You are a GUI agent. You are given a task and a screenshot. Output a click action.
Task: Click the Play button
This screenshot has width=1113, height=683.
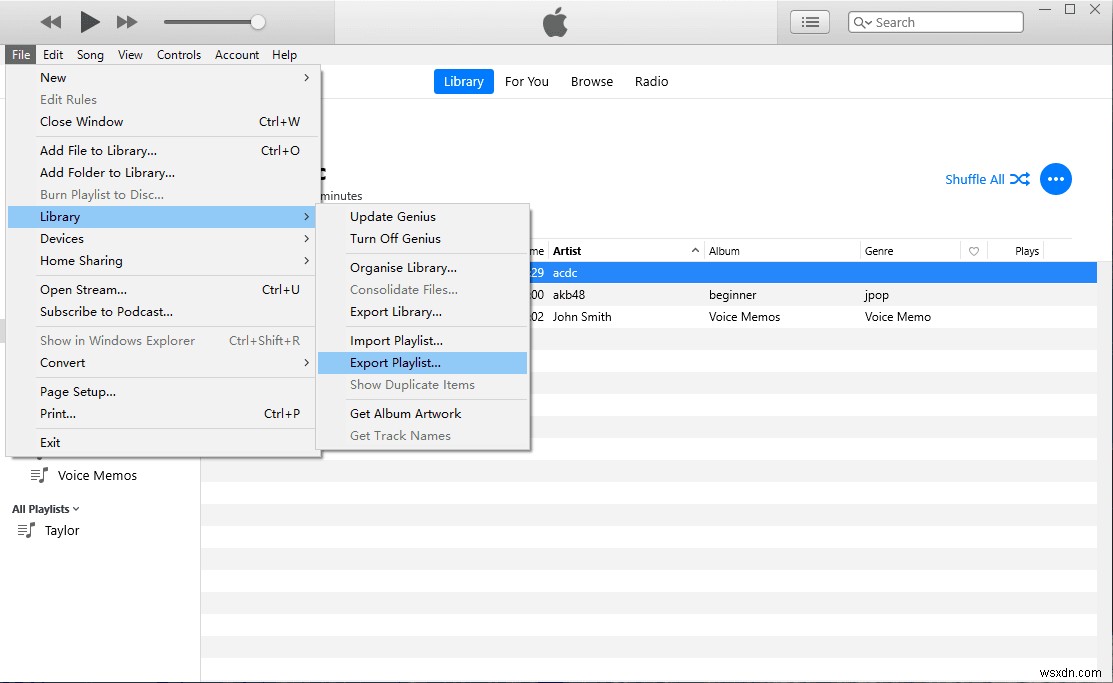point(89,21)
